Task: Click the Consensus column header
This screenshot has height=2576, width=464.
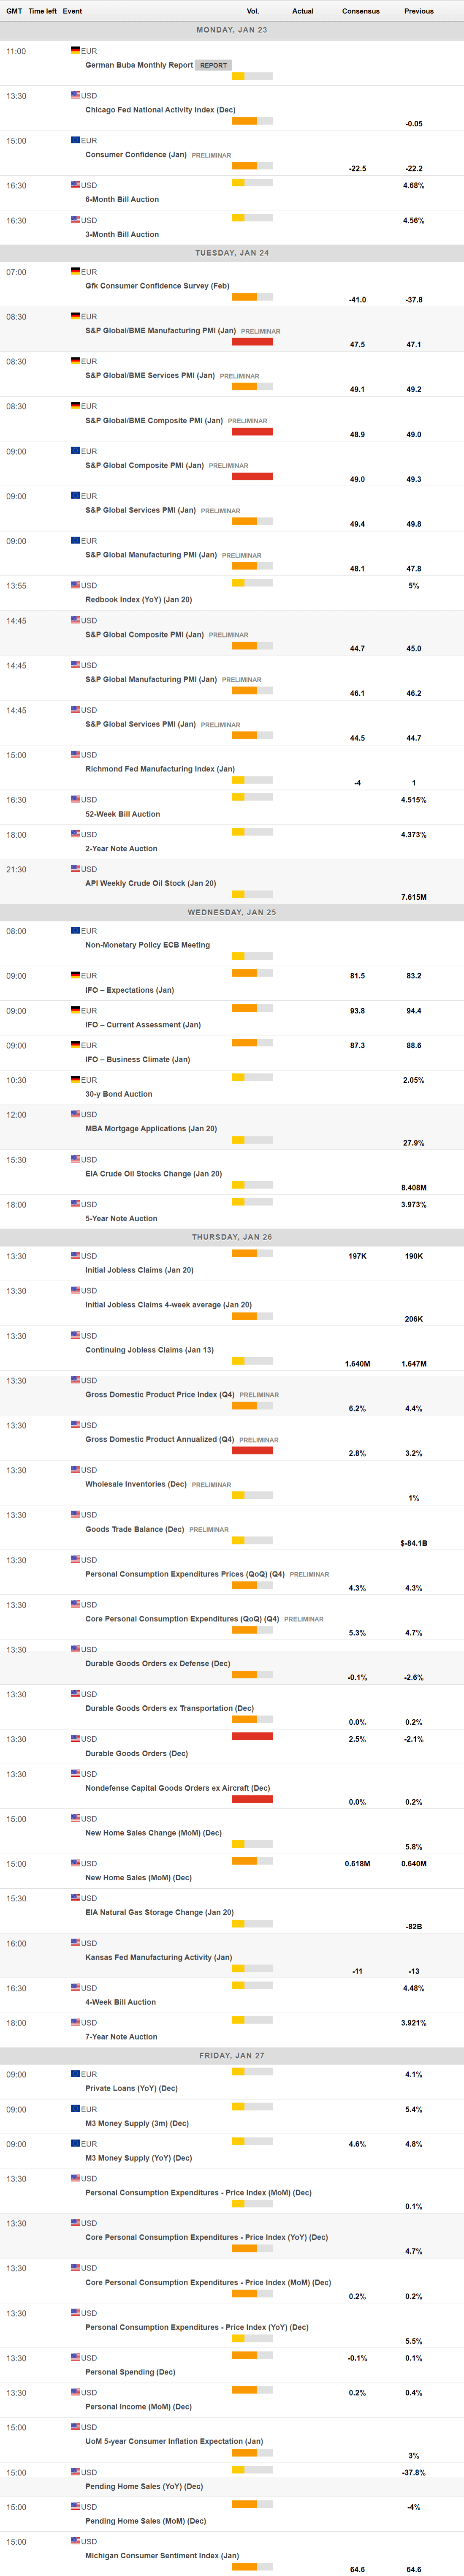Action: pyautogui.click(x=360, y=11)
